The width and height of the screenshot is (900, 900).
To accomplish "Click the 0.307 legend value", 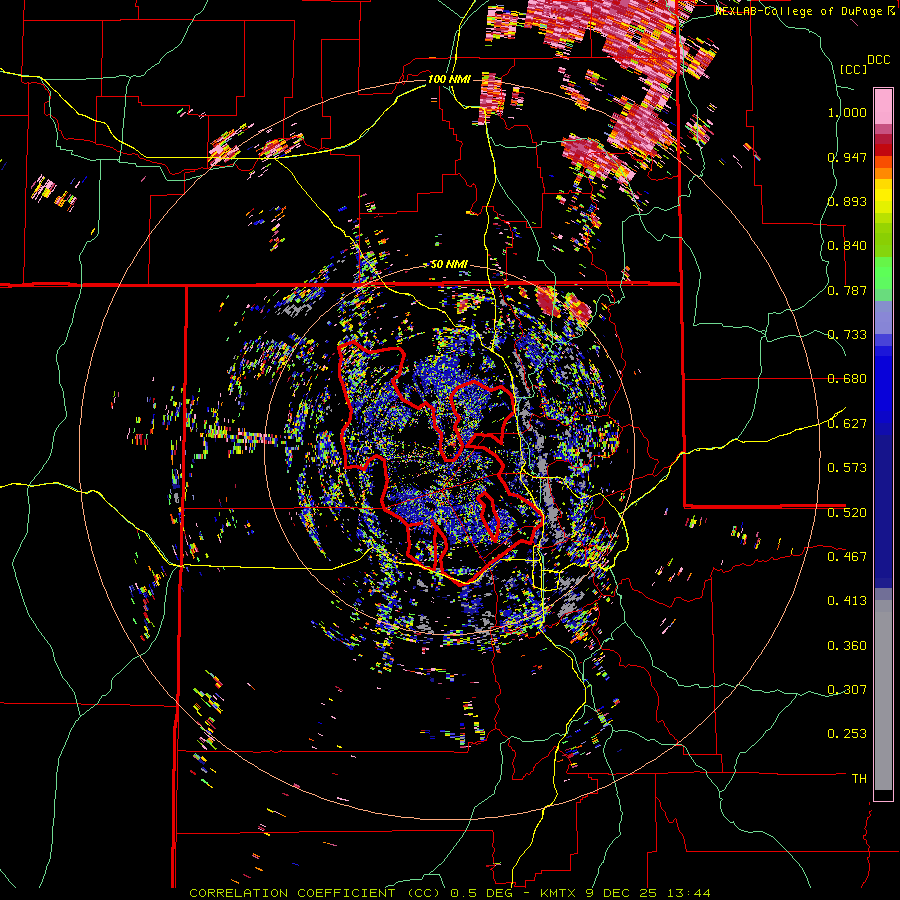I will (847, 690).
